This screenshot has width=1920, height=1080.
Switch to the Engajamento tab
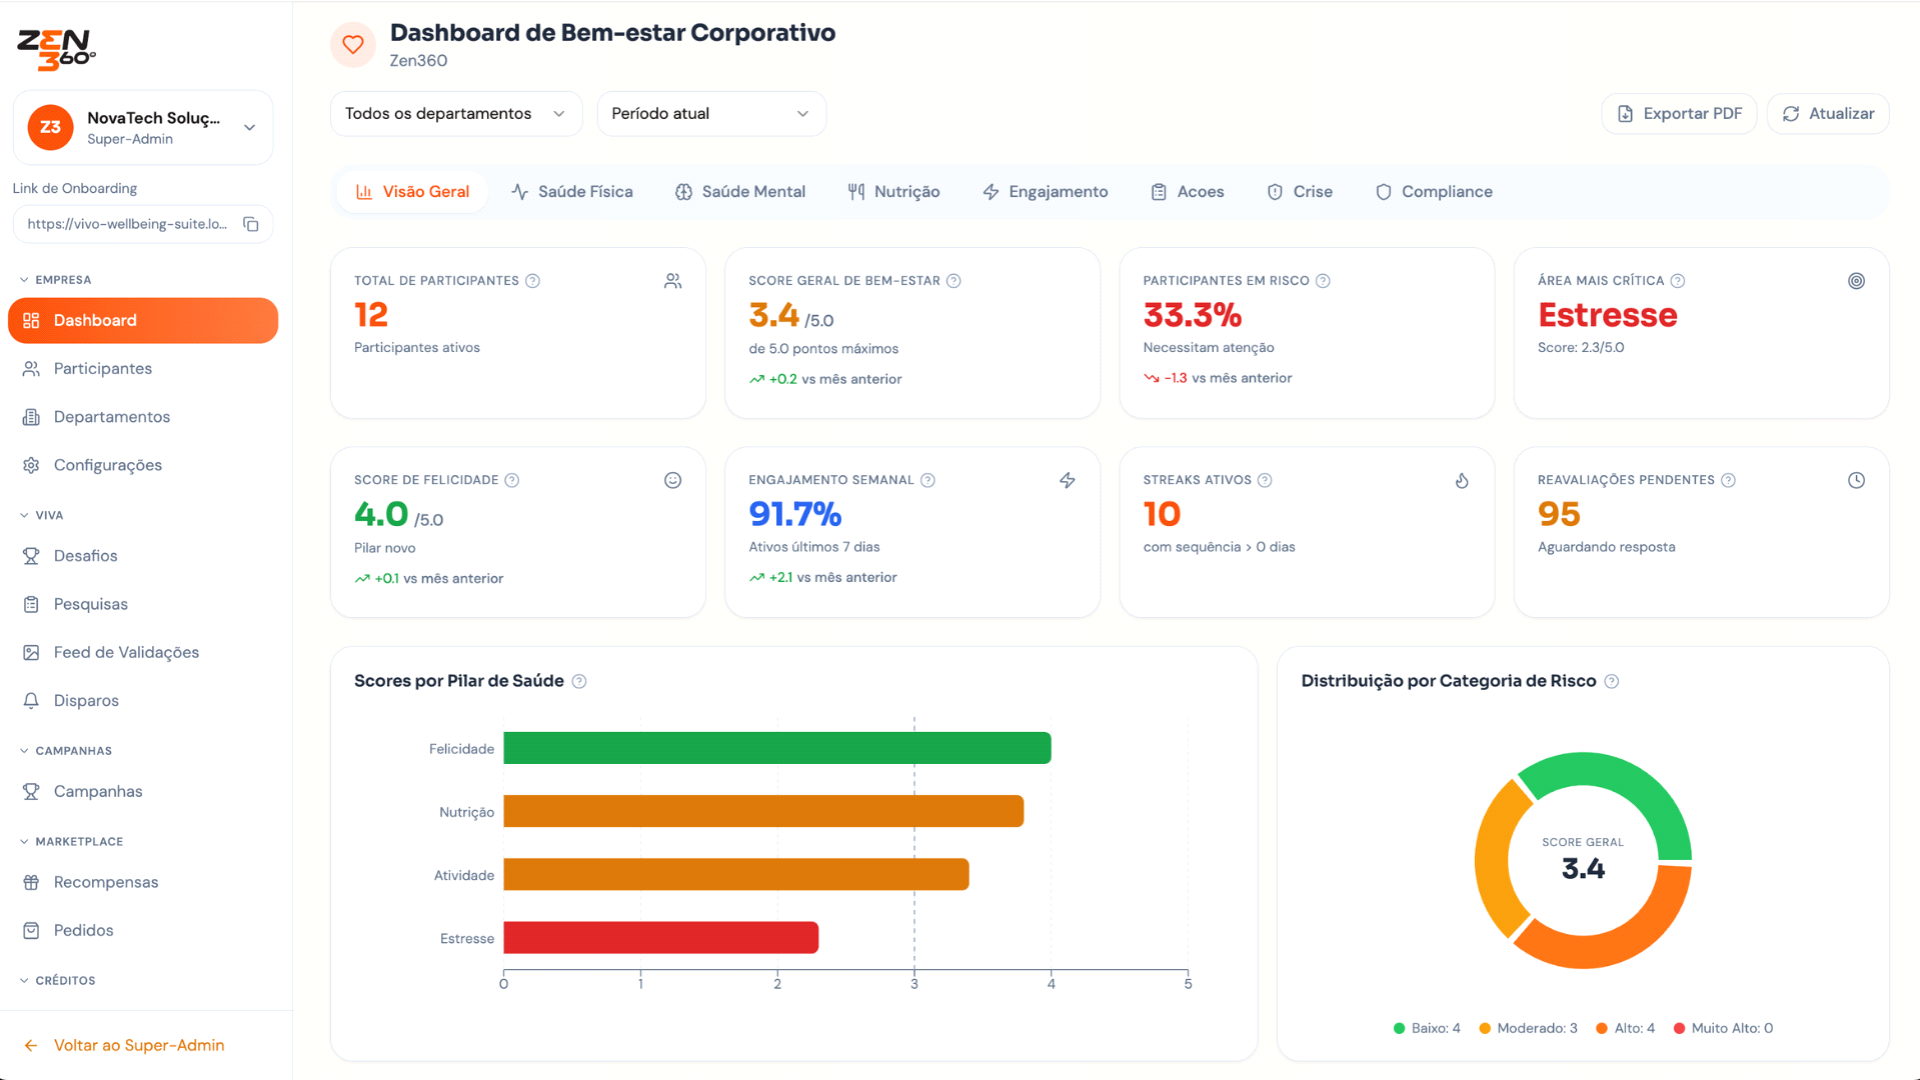[x=1046, y=192]
